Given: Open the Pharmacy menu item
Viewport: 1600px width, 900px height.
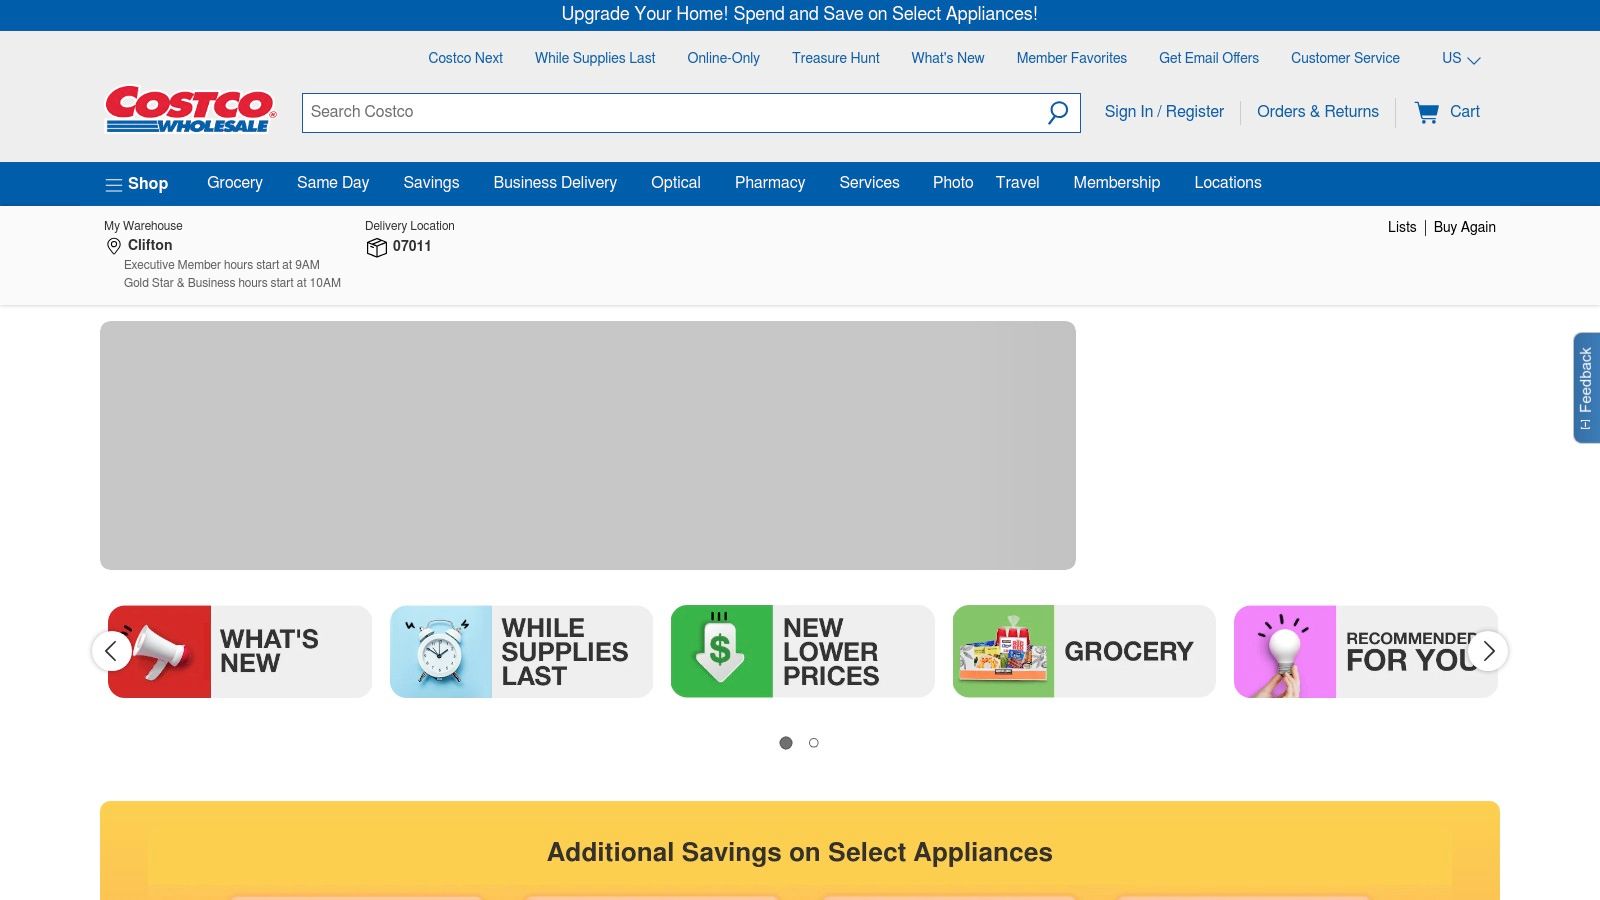Looking at the screenshot, I should 770,183.
